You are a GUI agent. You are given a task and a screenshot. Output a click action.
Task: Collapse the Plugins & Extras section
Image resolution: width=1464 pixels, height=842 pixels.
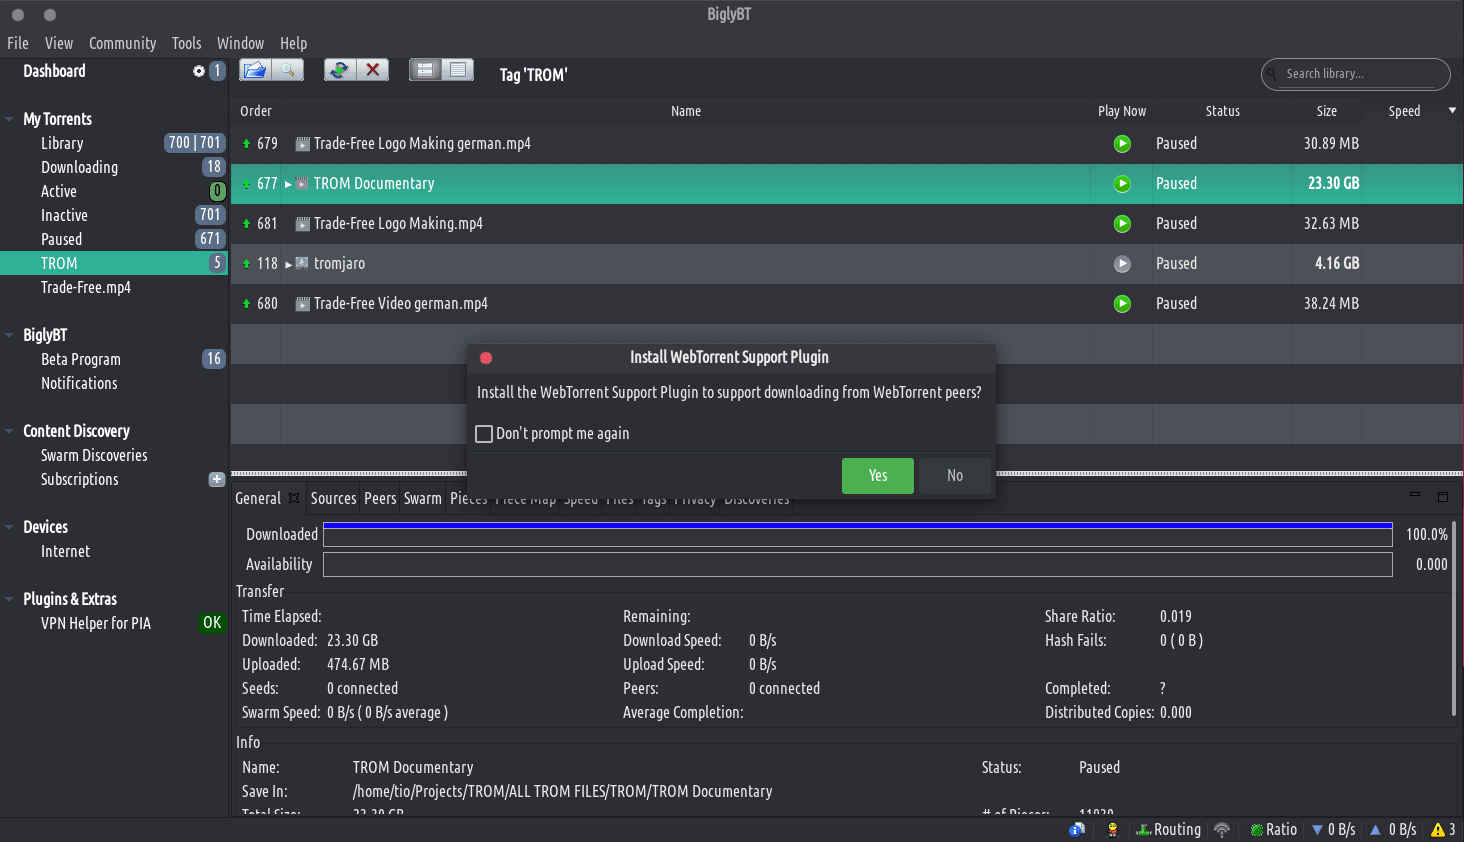point(9,599)
